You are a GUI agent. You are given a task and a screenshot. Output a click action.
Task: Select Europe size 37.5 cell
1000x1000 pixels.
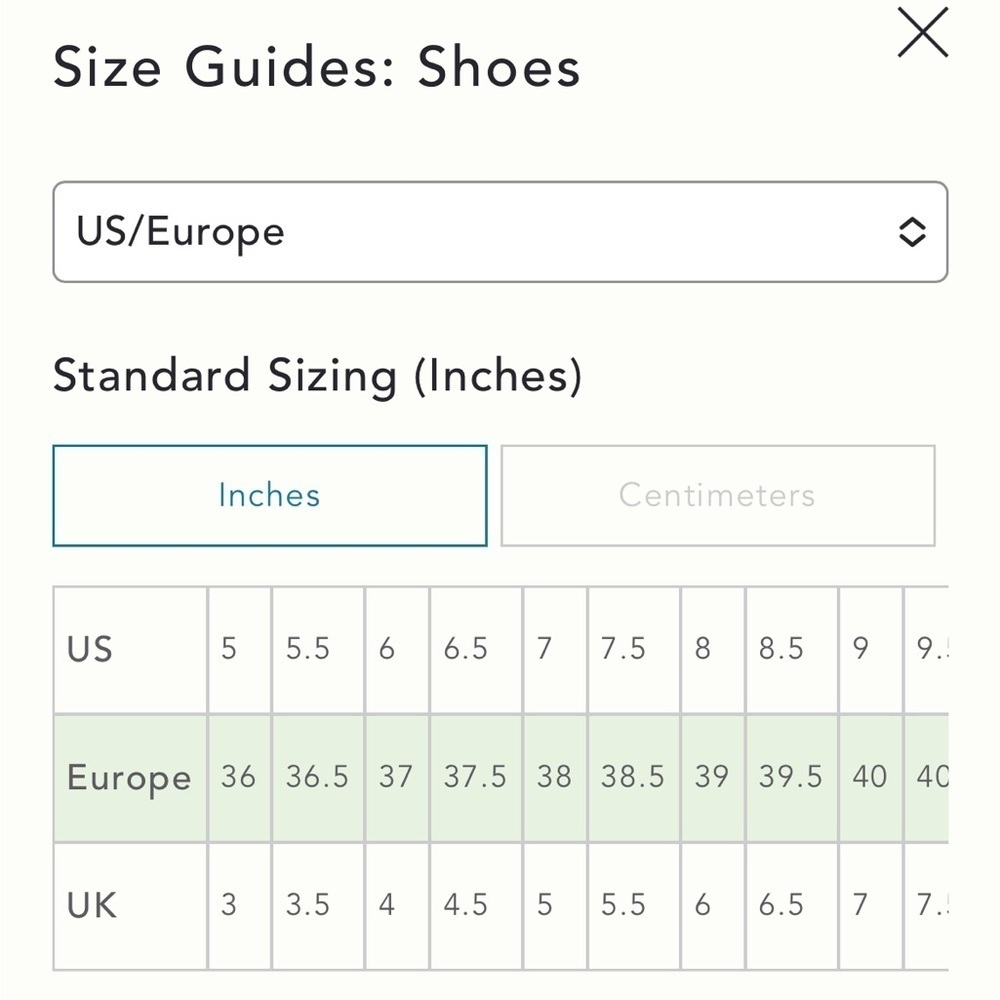(476, 777)
